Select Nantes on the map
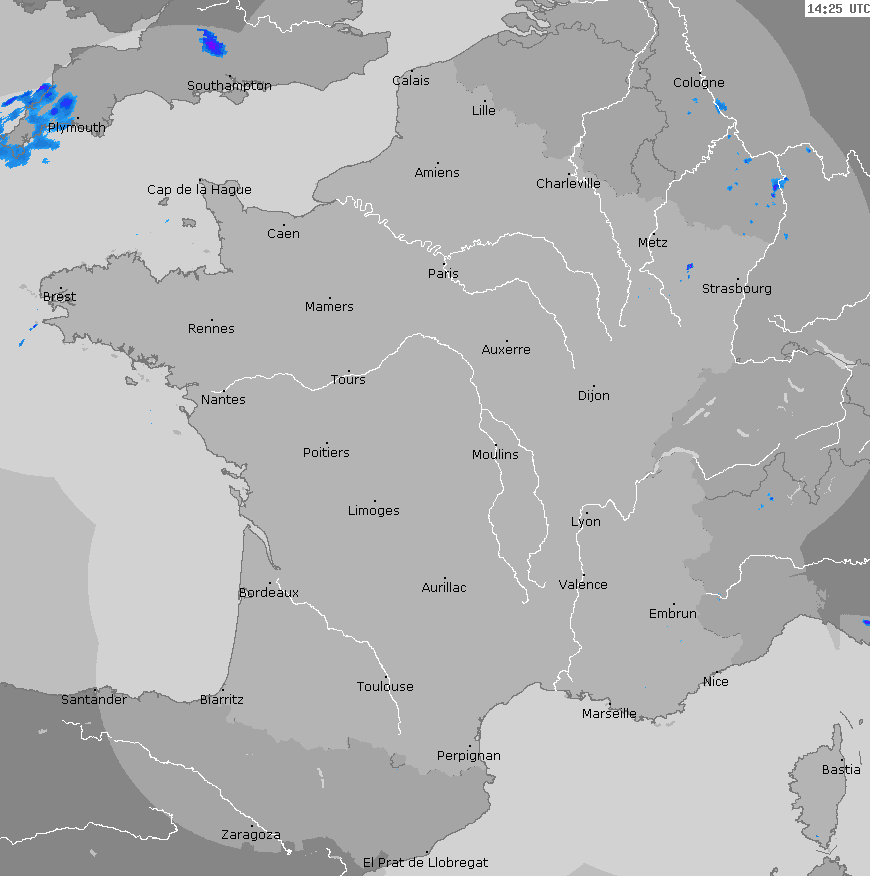870x876 pixels. coord(223,400)
